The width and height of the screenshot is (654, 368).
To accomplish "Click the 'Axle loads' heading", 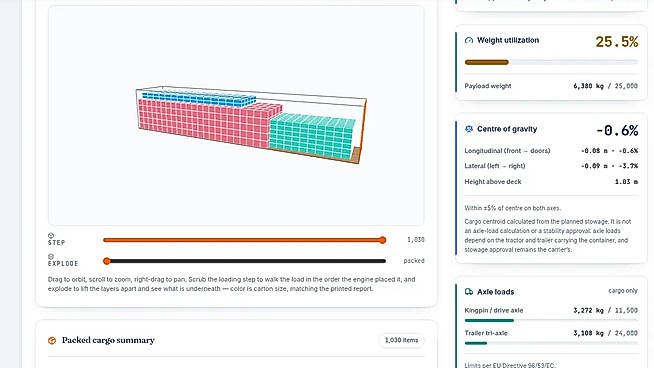I will point(495,292).
